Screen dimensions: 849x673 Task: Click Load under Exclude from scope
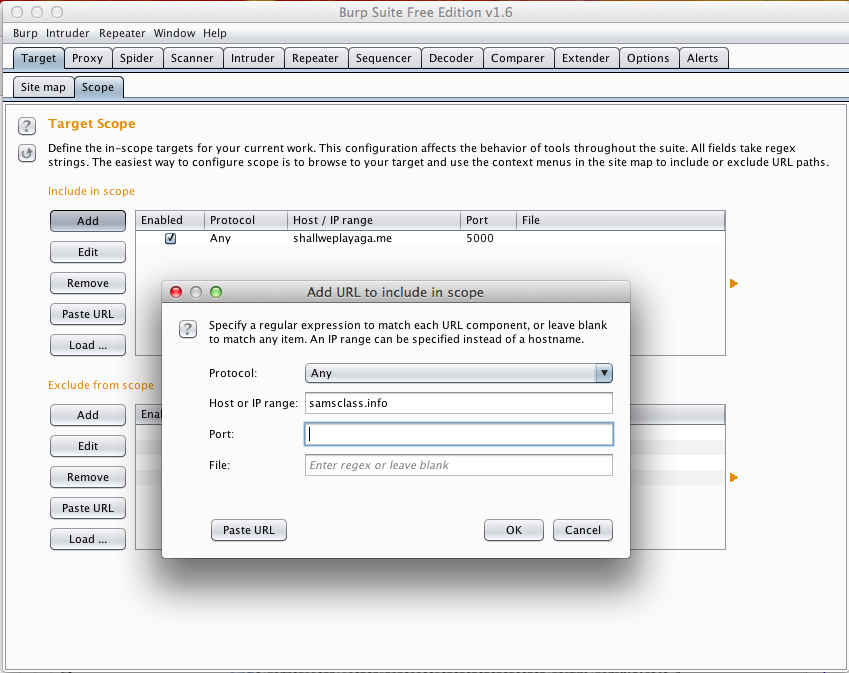(88, 539)
